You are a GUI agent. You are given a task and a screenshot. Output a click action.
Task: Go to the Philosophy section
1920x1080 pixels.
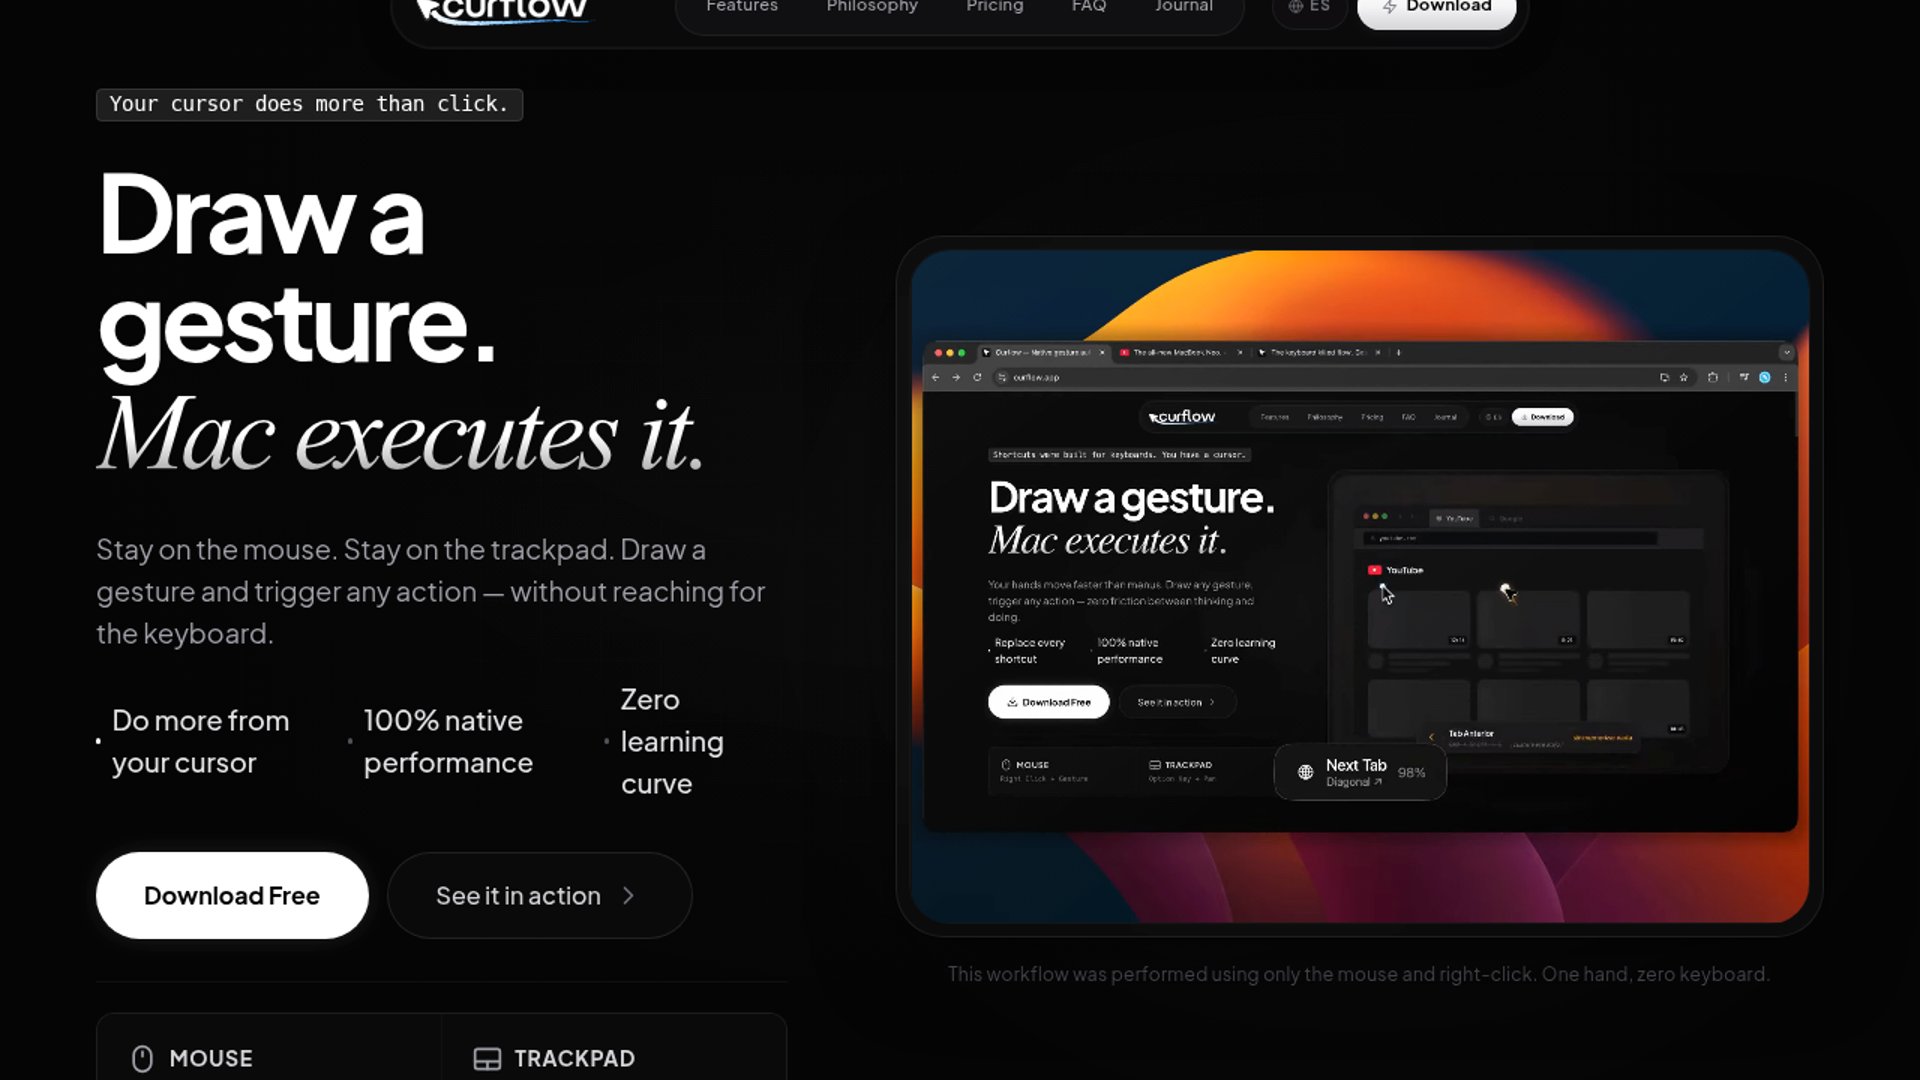[x=871, y=7]
